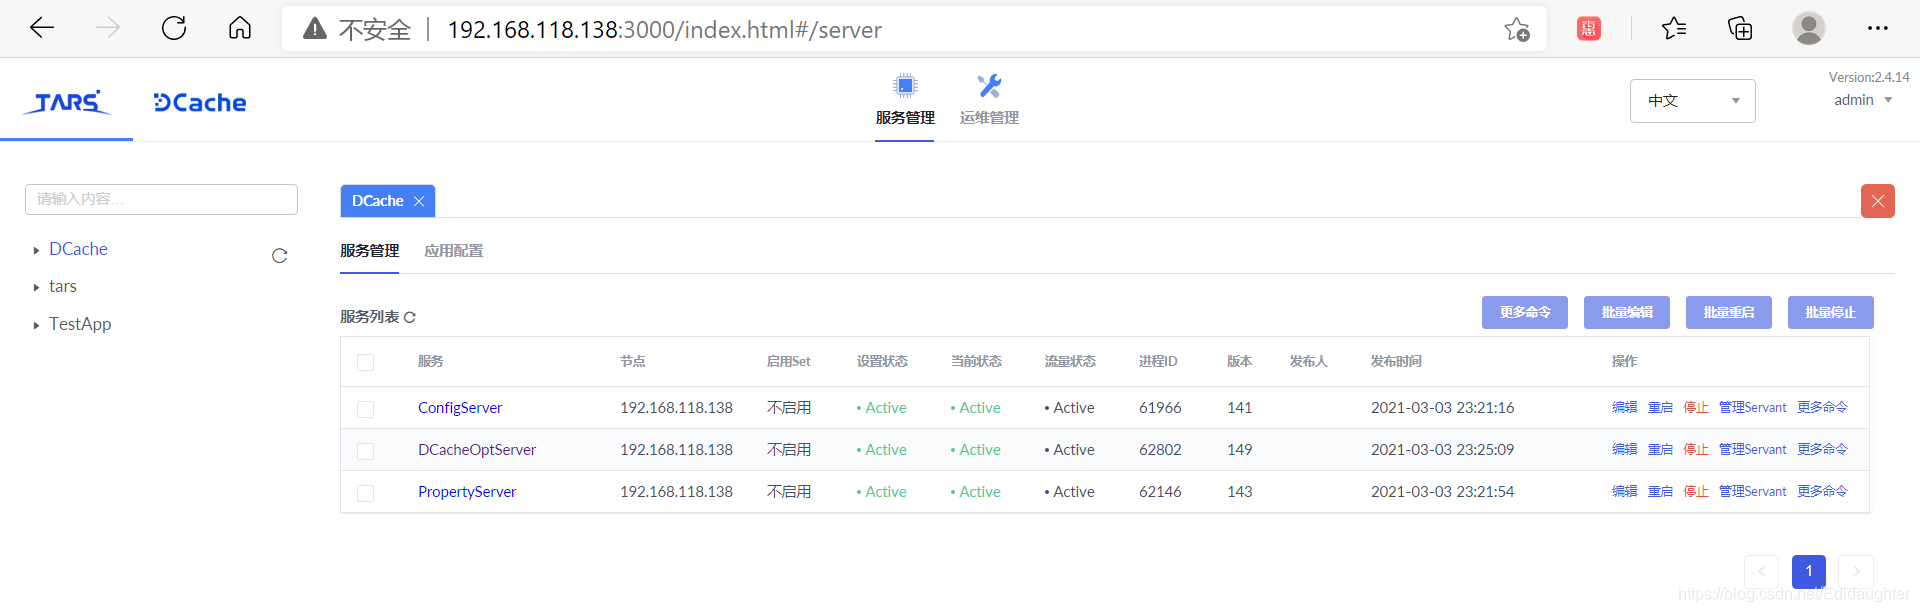Select the 应用配置 sub-tab

click(x=453, y=251)
